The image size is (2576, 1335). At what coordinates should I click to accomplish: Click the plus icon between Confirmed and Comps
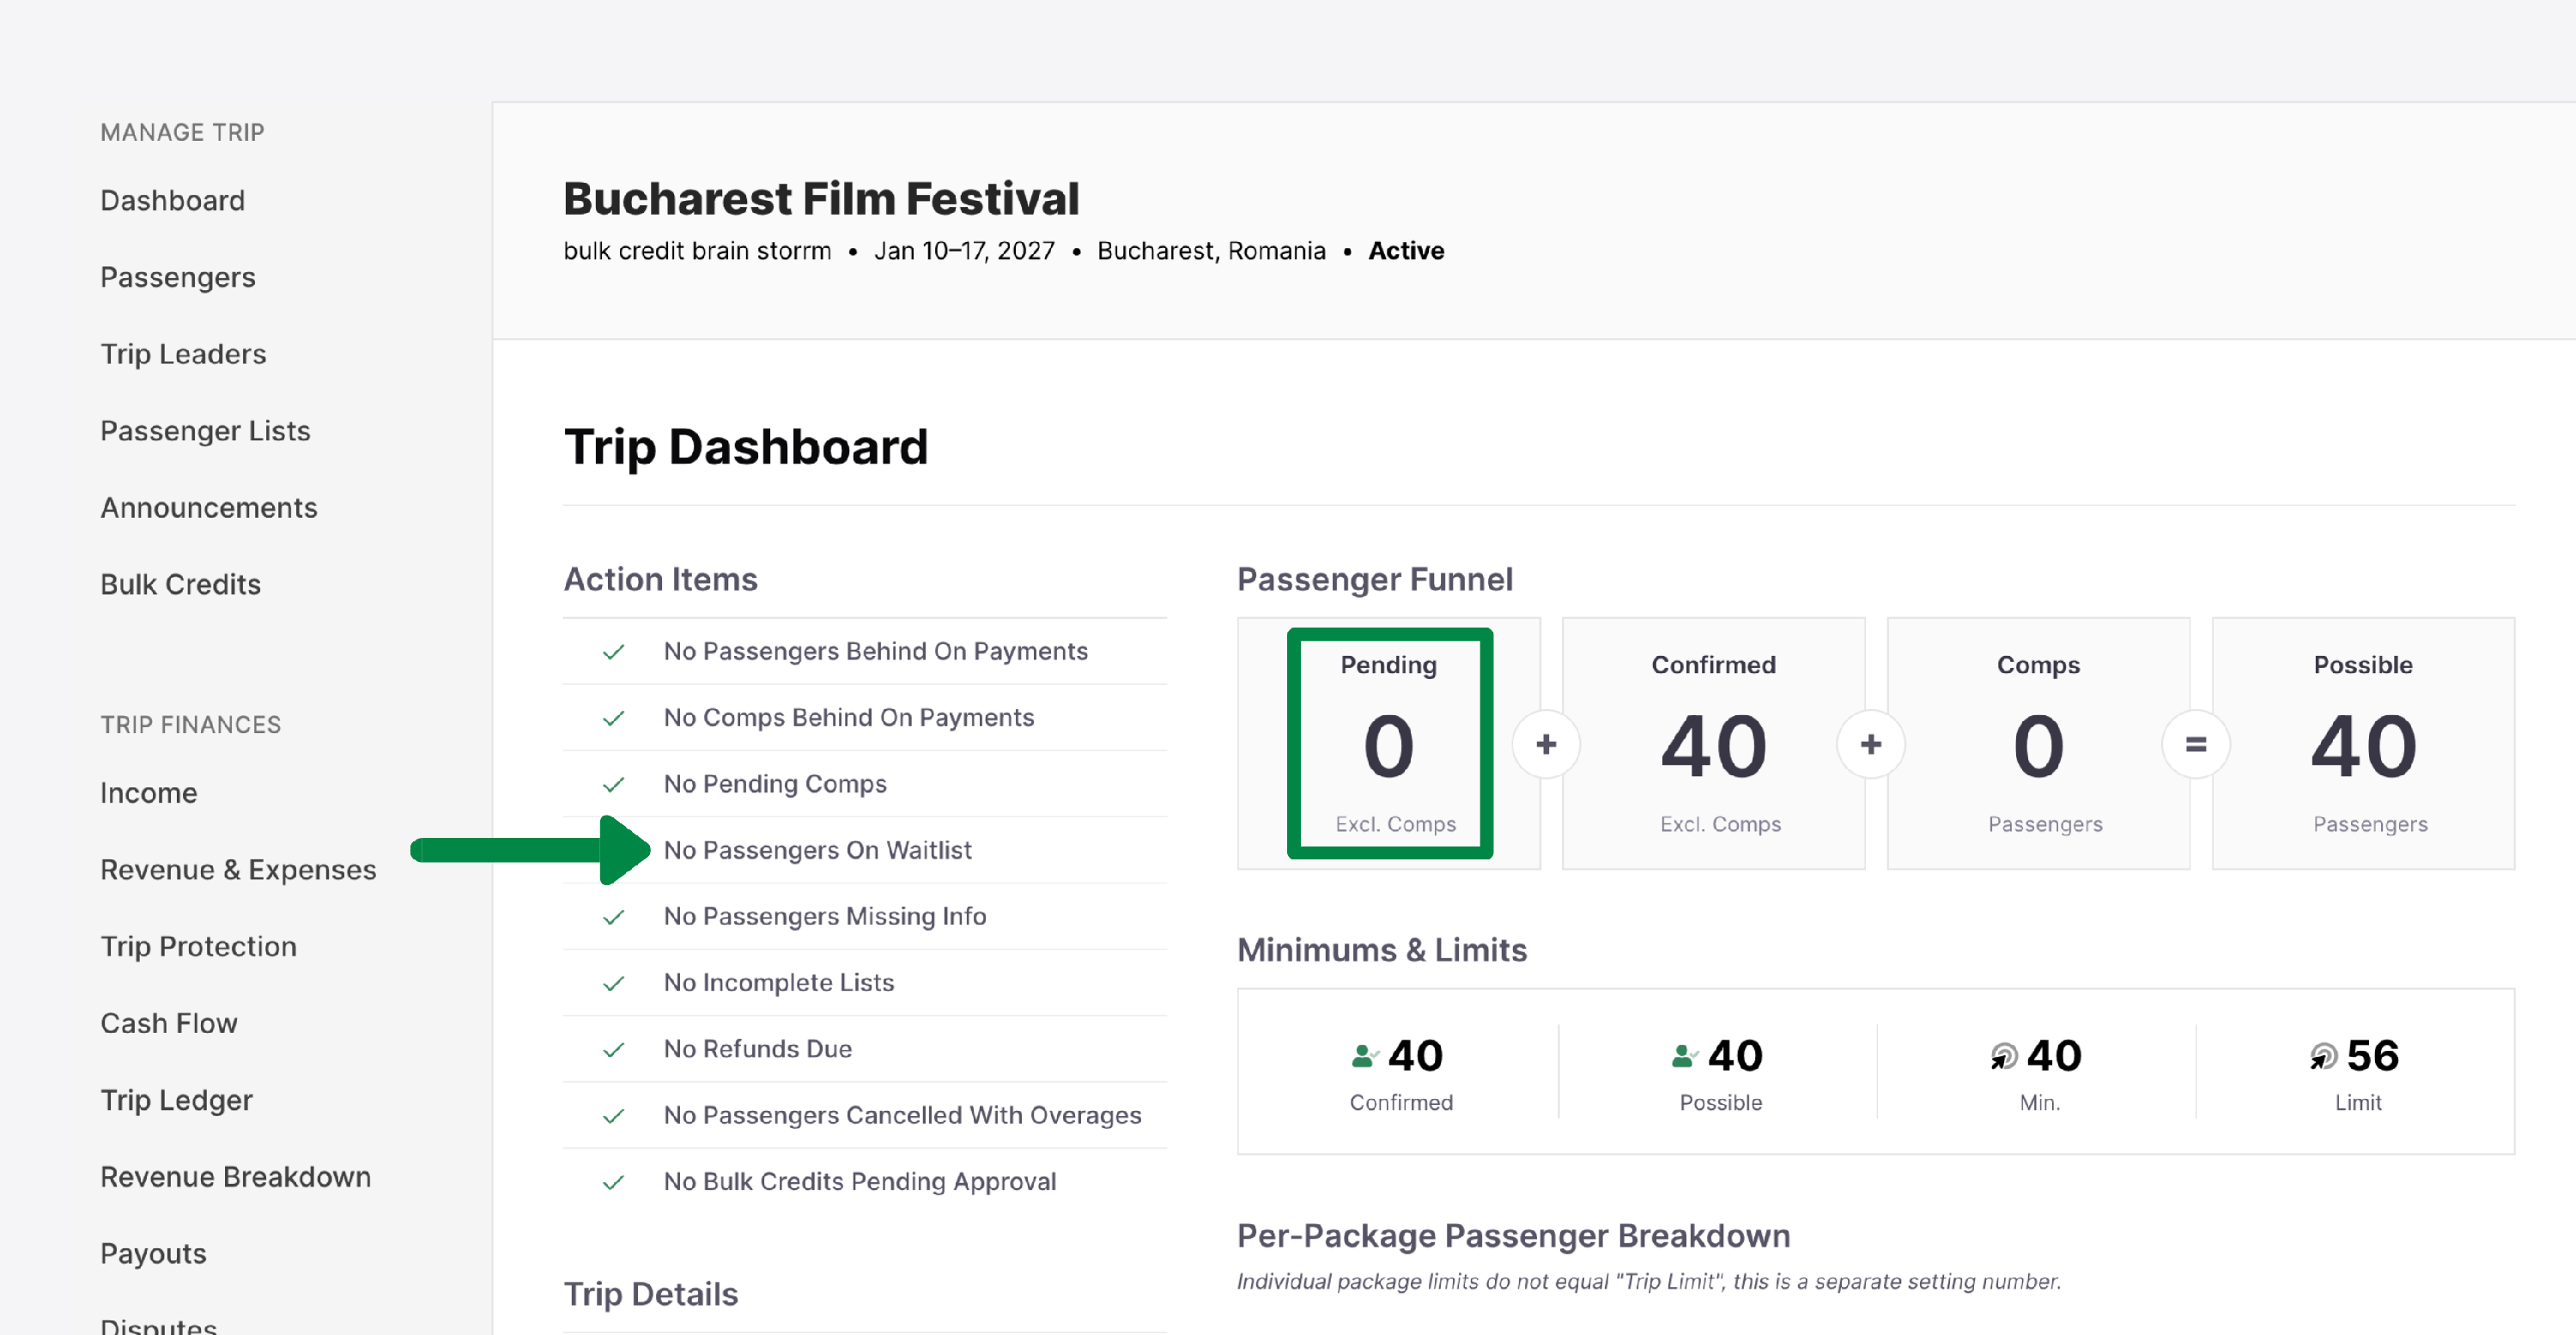(x=1871, y=744)
